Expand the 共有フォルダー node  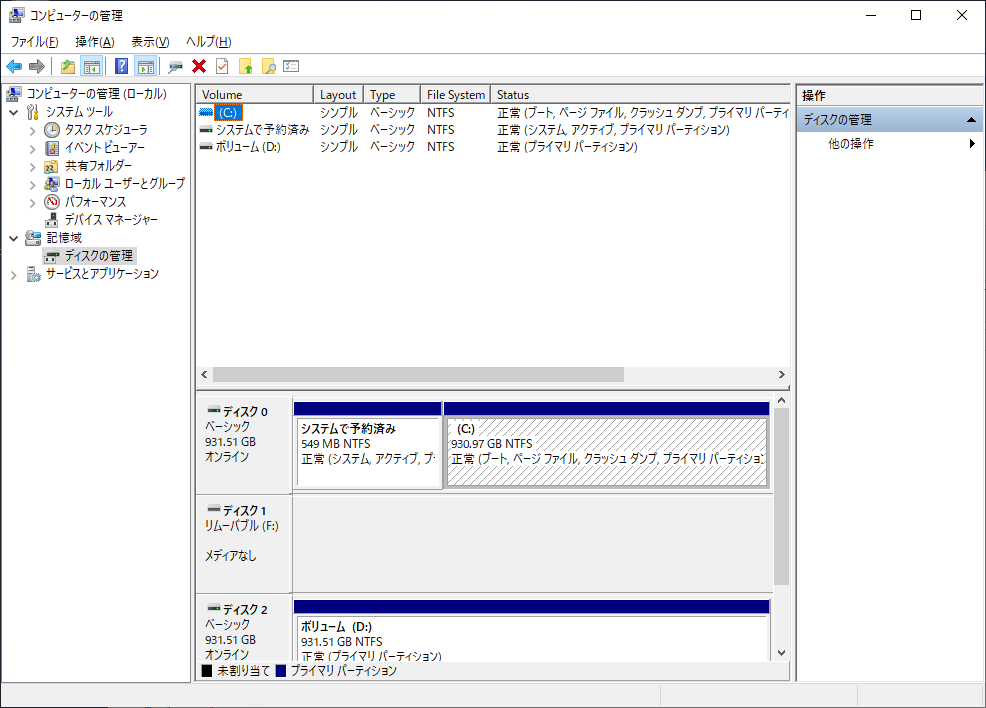[33, 167]
